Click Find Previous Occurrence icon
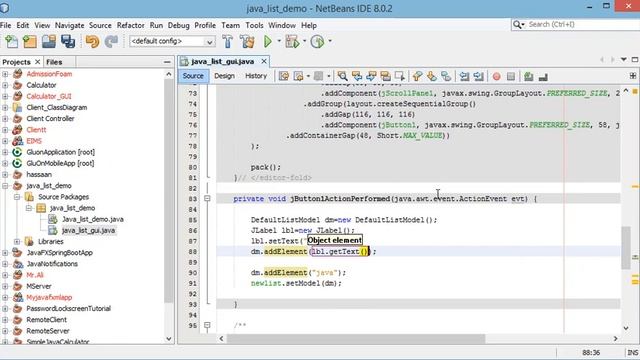 coord(357,76)
